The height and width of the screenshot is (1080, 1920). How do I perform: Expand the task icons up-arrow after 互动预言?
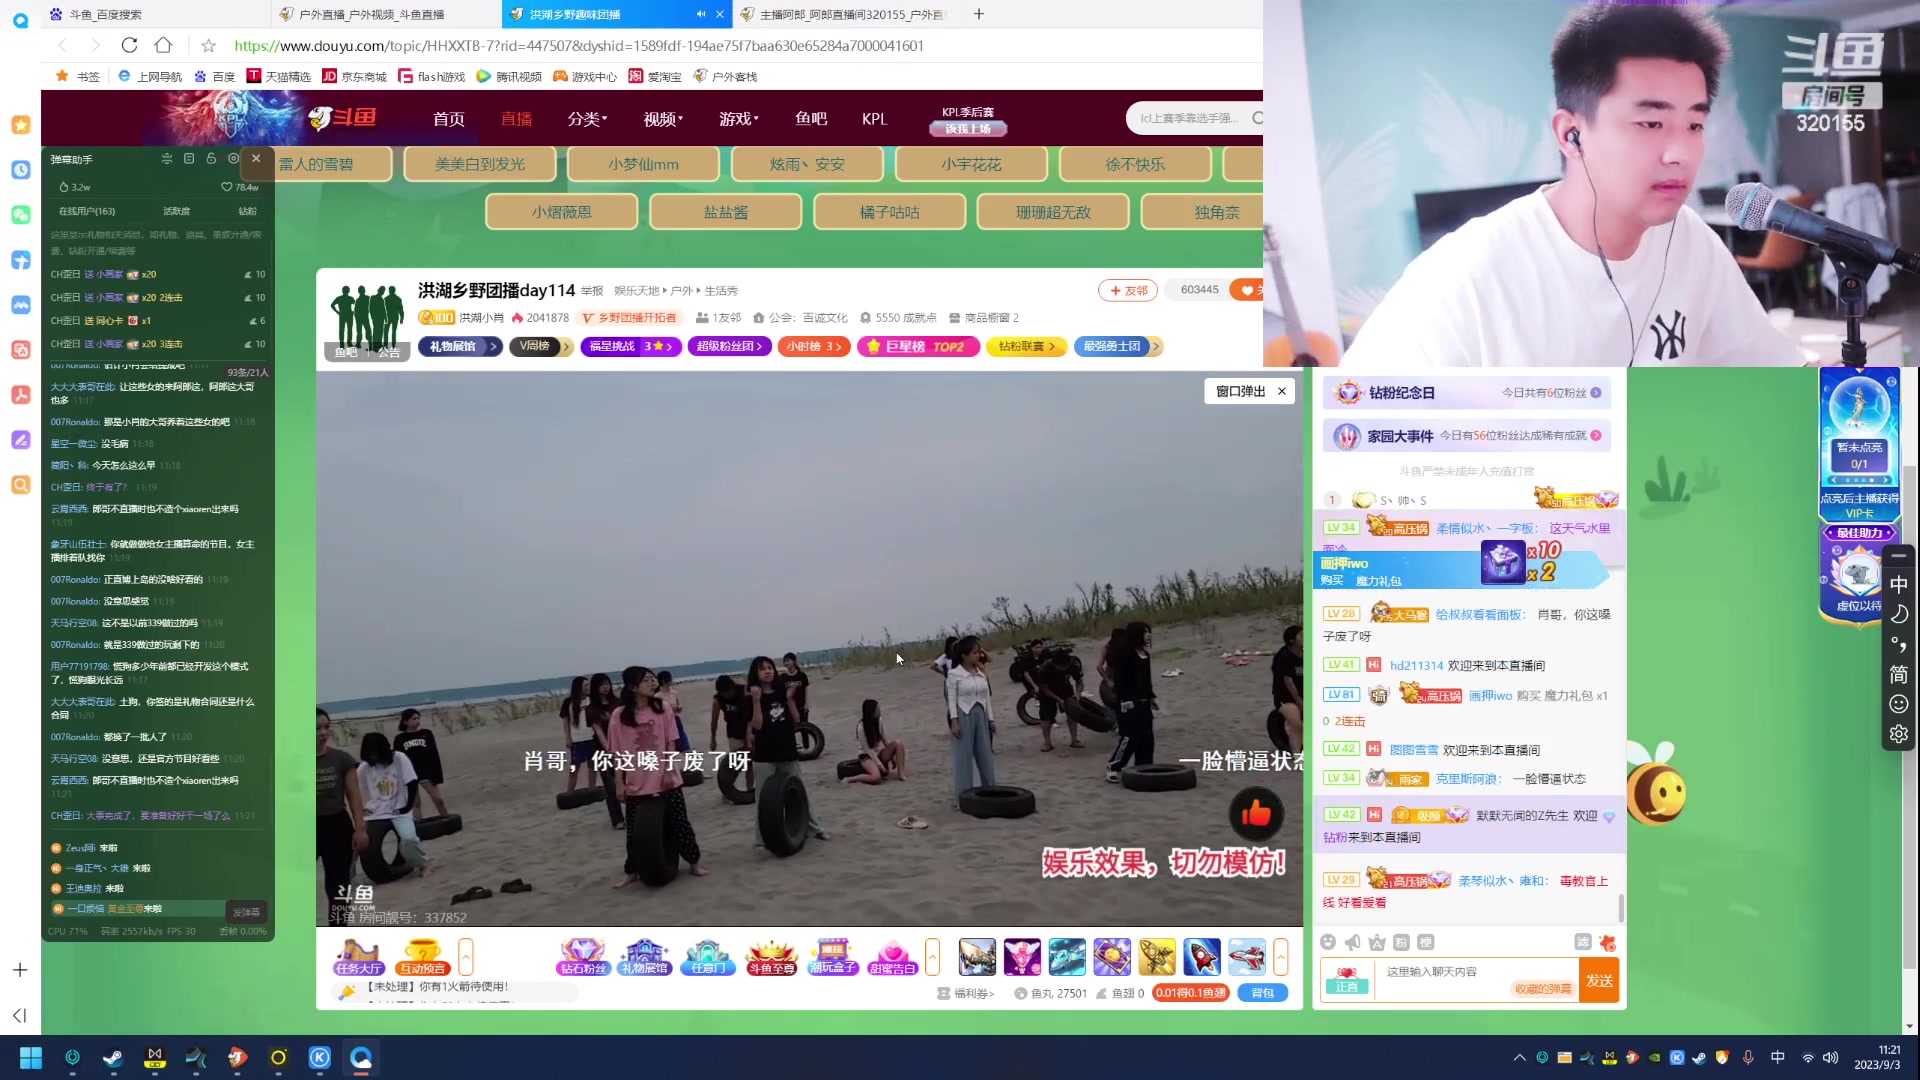tap(466, 957)
